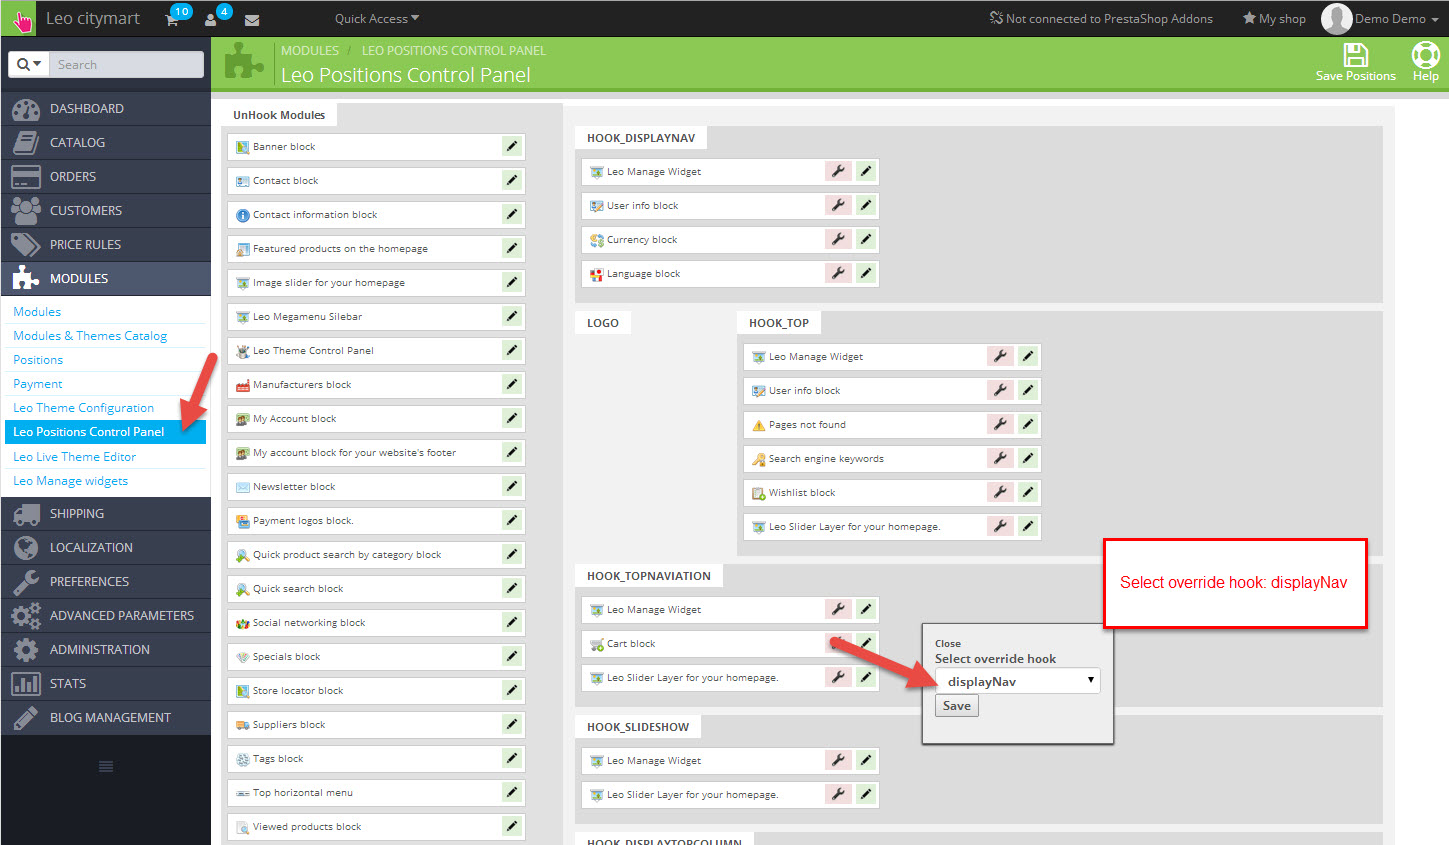Image resolution: width=1449 pixels, height=845 pixels.
Task: Edit pencil for HOOK_TOP Leo Manage Widget
Action: pos(1028,357)
